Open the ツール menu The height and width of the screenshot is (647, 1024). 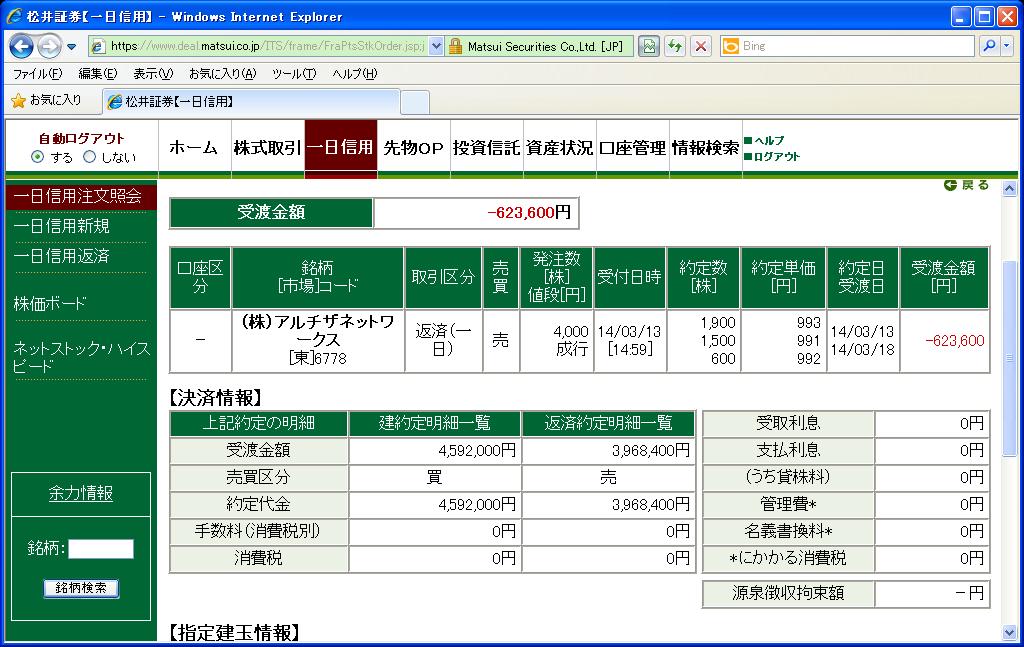coord(293,74)
